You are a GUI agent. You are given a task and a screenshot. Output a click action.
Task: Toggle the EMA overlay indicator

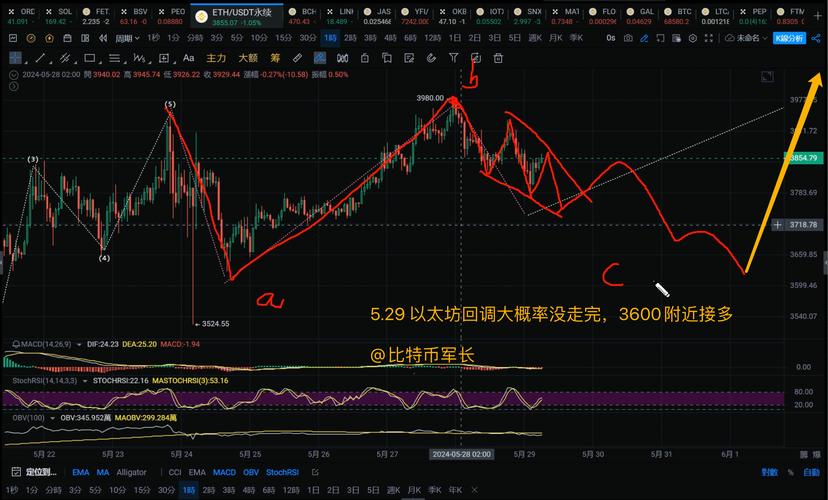(81, 473)
